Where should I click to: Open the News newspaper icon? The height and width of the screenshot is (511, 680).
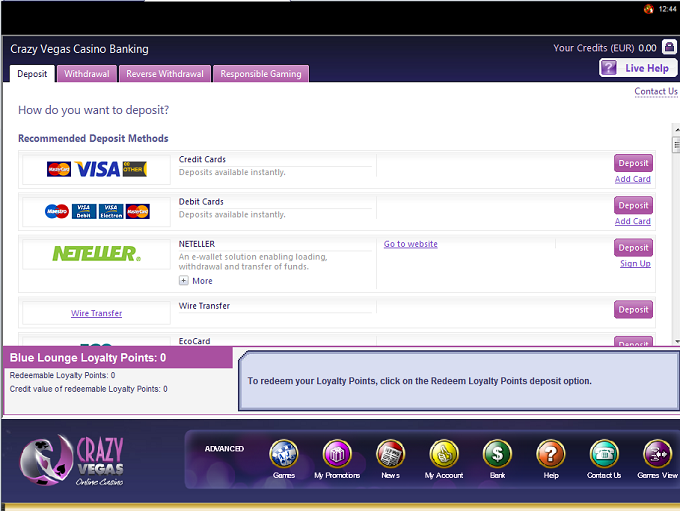coord(390,454)
